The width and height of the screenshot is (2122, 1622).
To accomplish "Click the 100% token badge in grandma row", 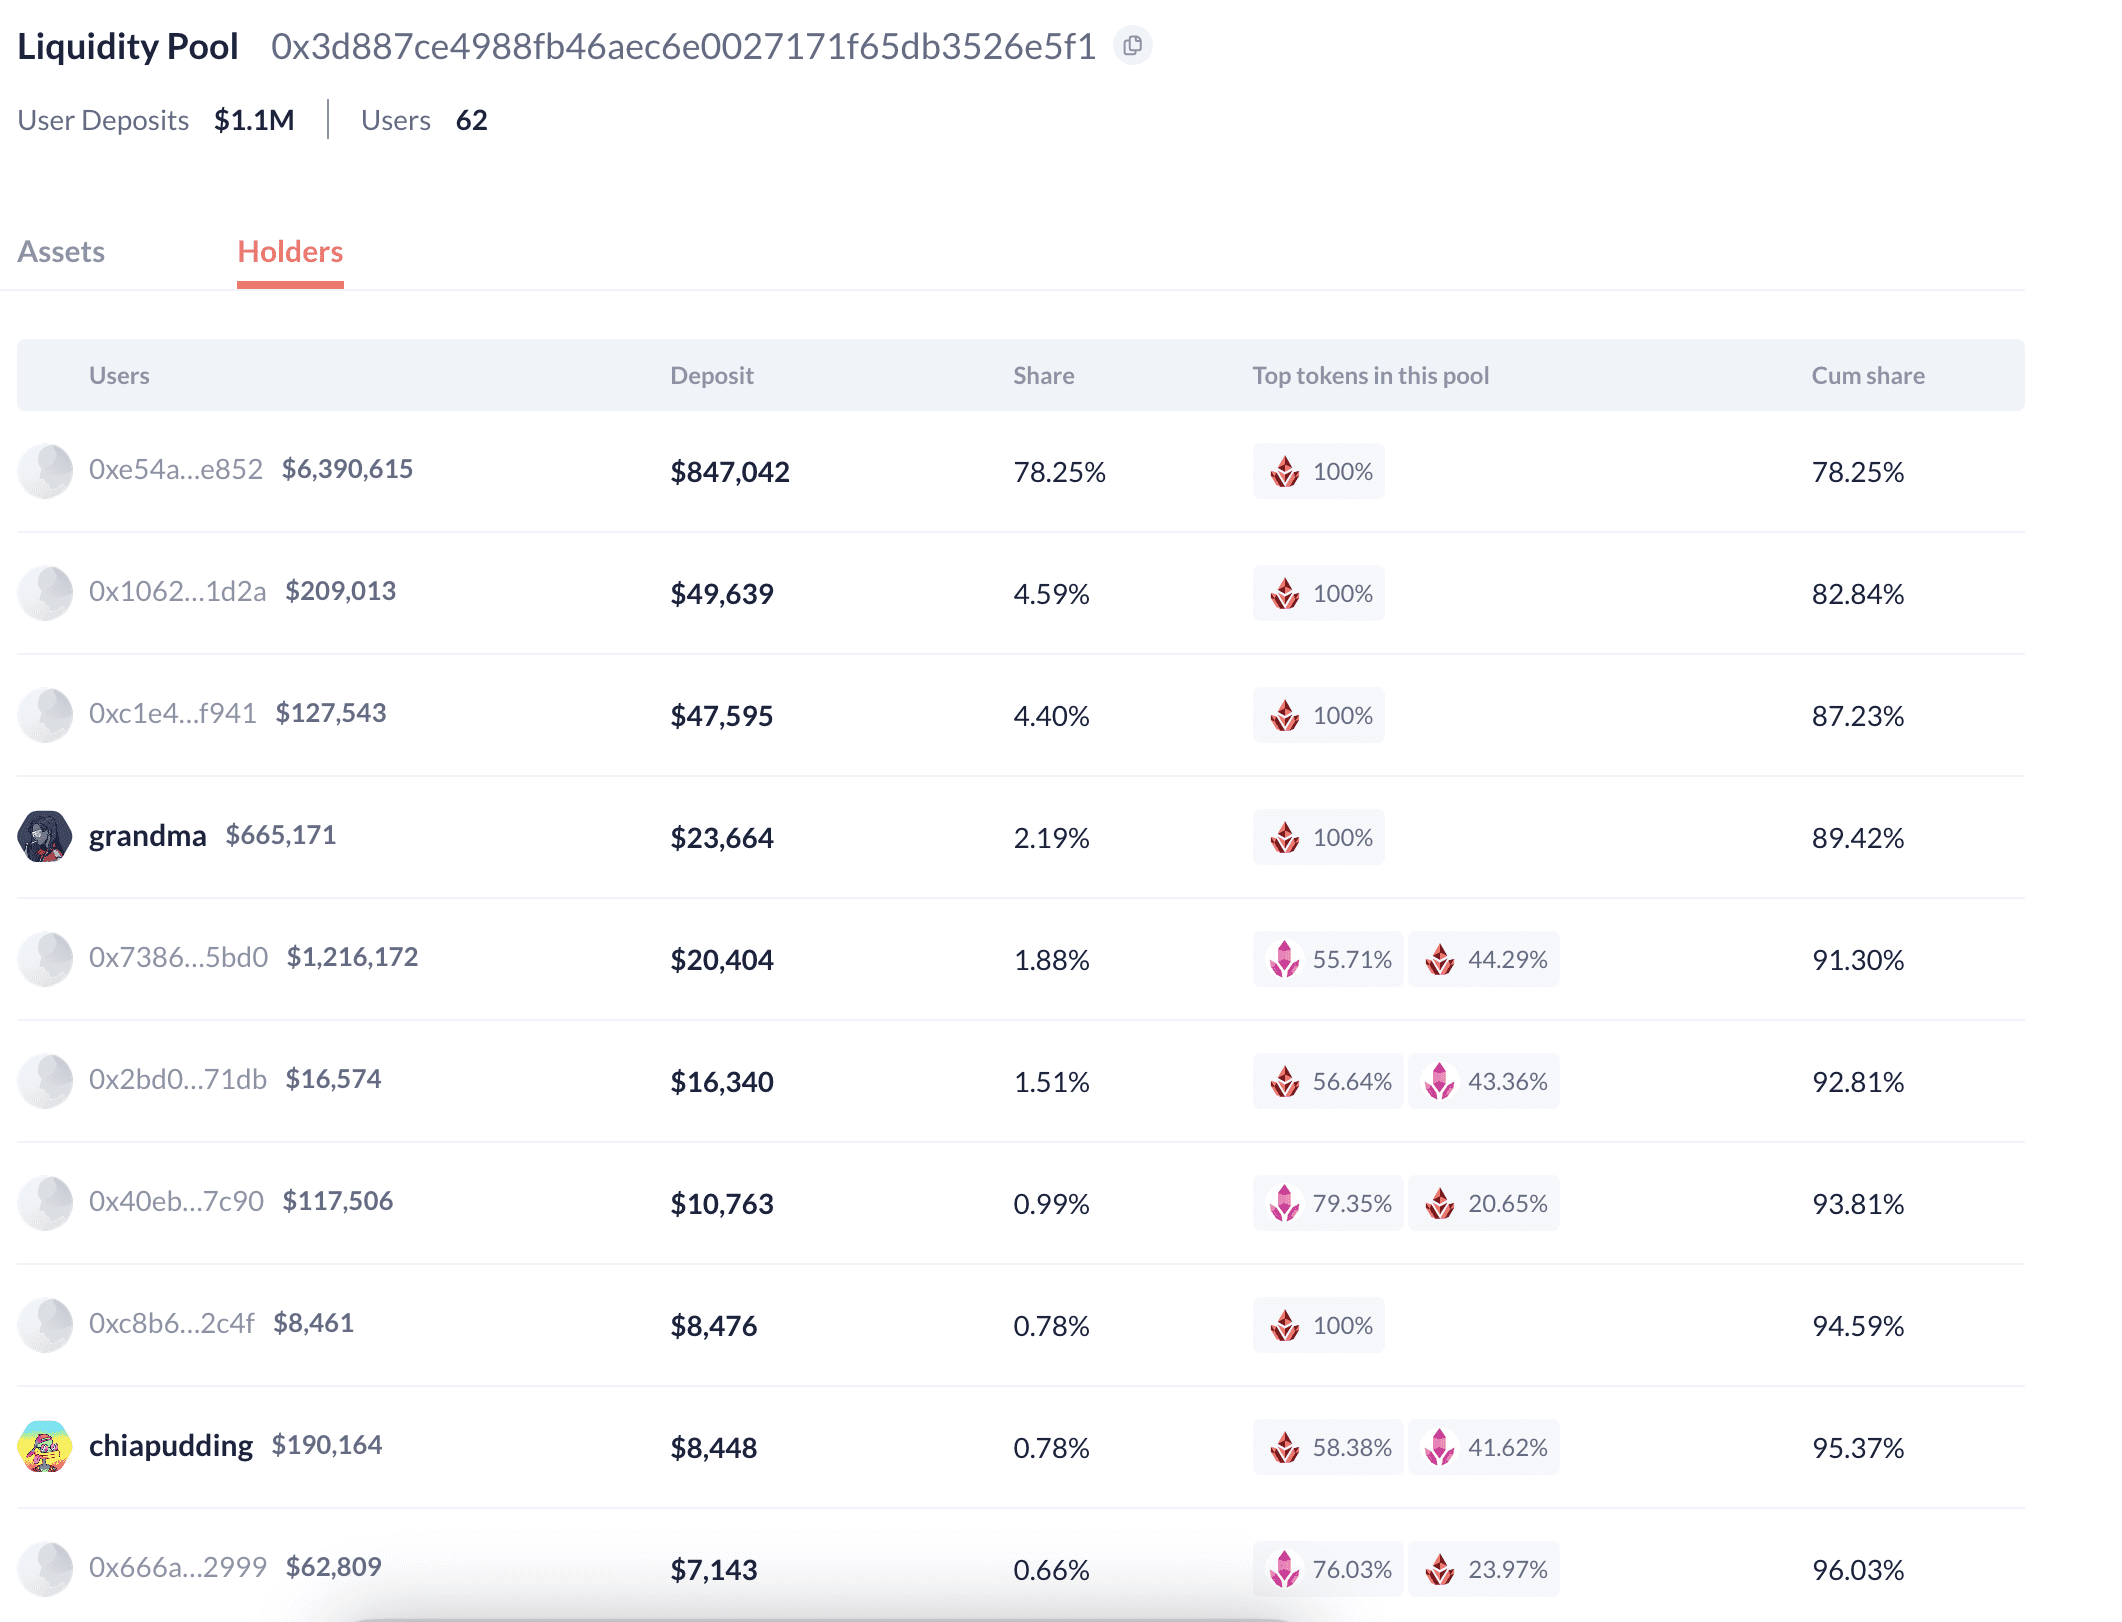I will click(x=1318, y=837).
